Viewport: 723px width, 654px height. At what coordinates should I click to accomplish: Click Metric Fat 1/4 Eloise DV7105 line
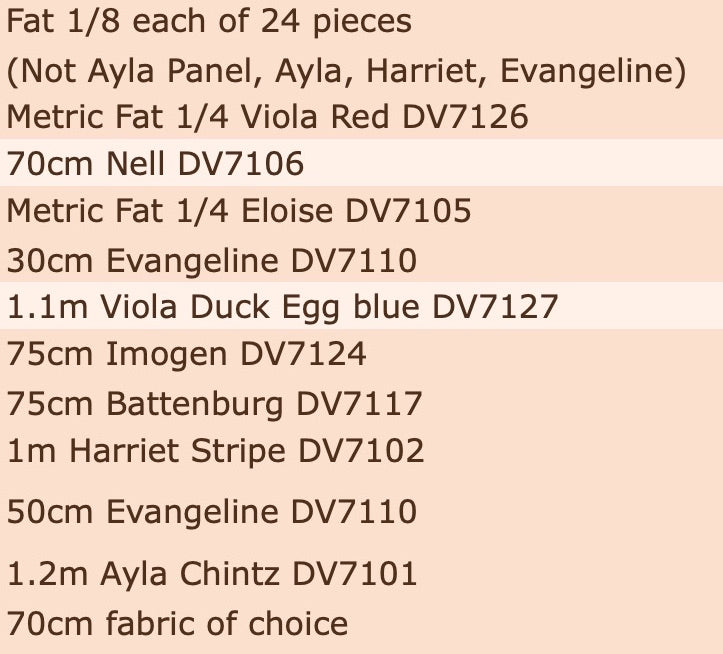[x=239, y=211]
